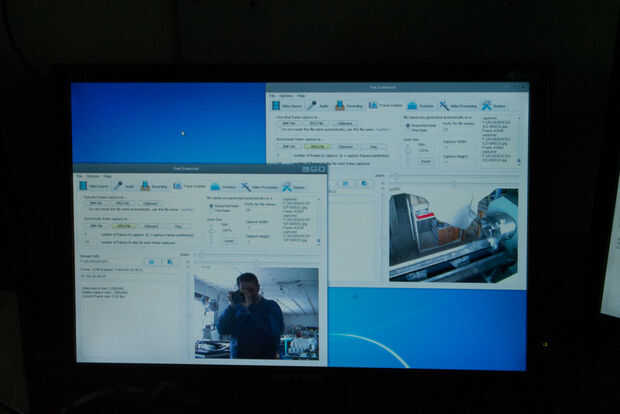Click one-shot BMP File button in front window

[x=96, y=203]
